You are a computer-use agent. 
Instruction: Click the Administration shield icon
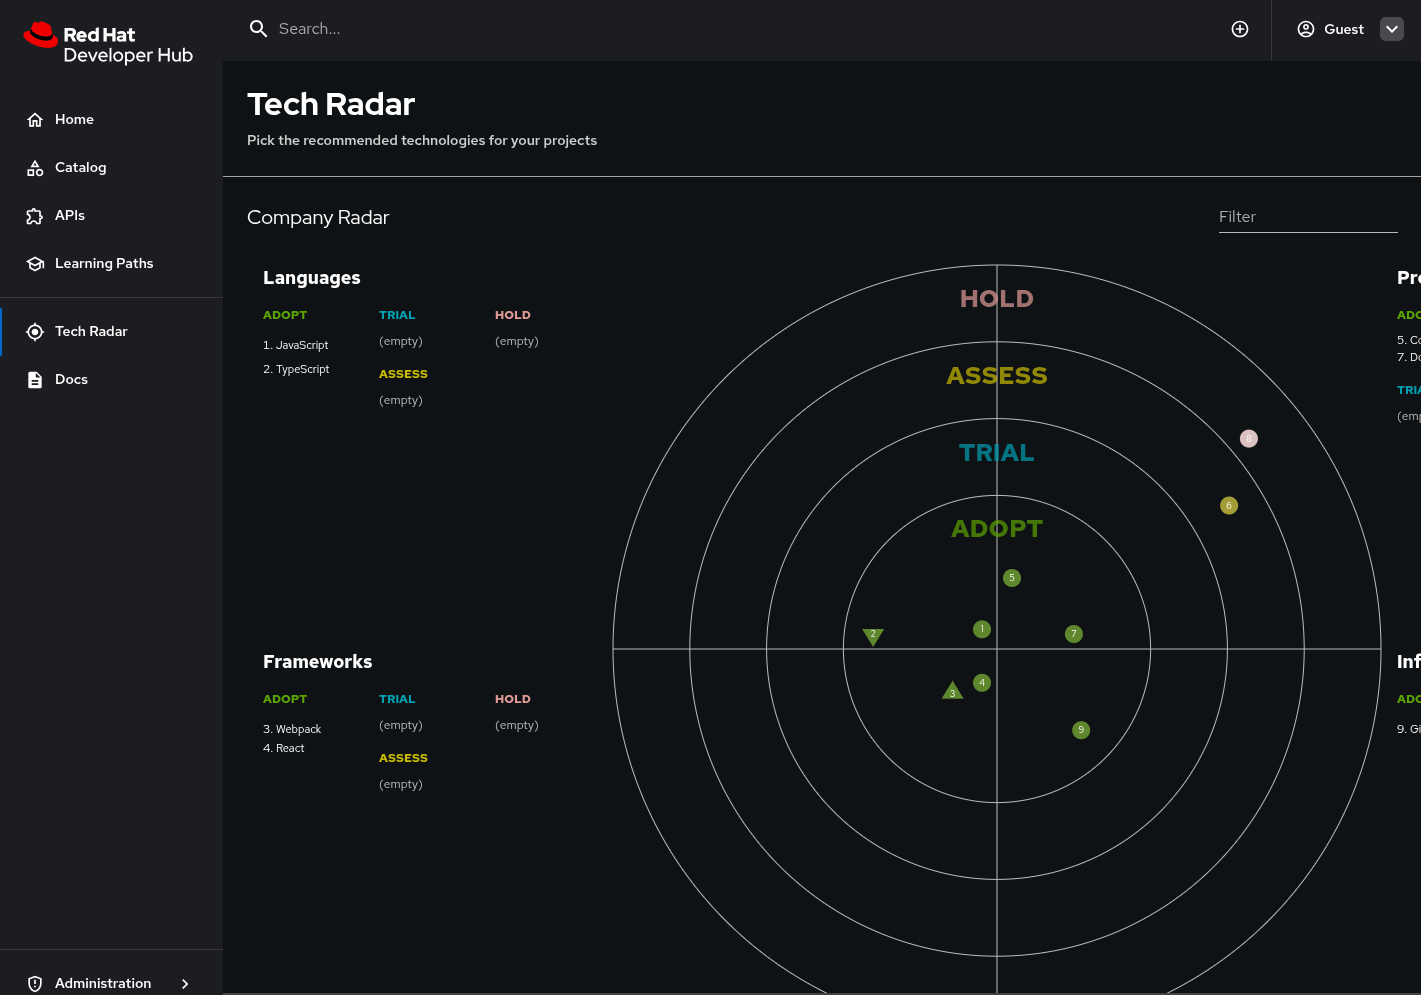click(x=35, y=984)
